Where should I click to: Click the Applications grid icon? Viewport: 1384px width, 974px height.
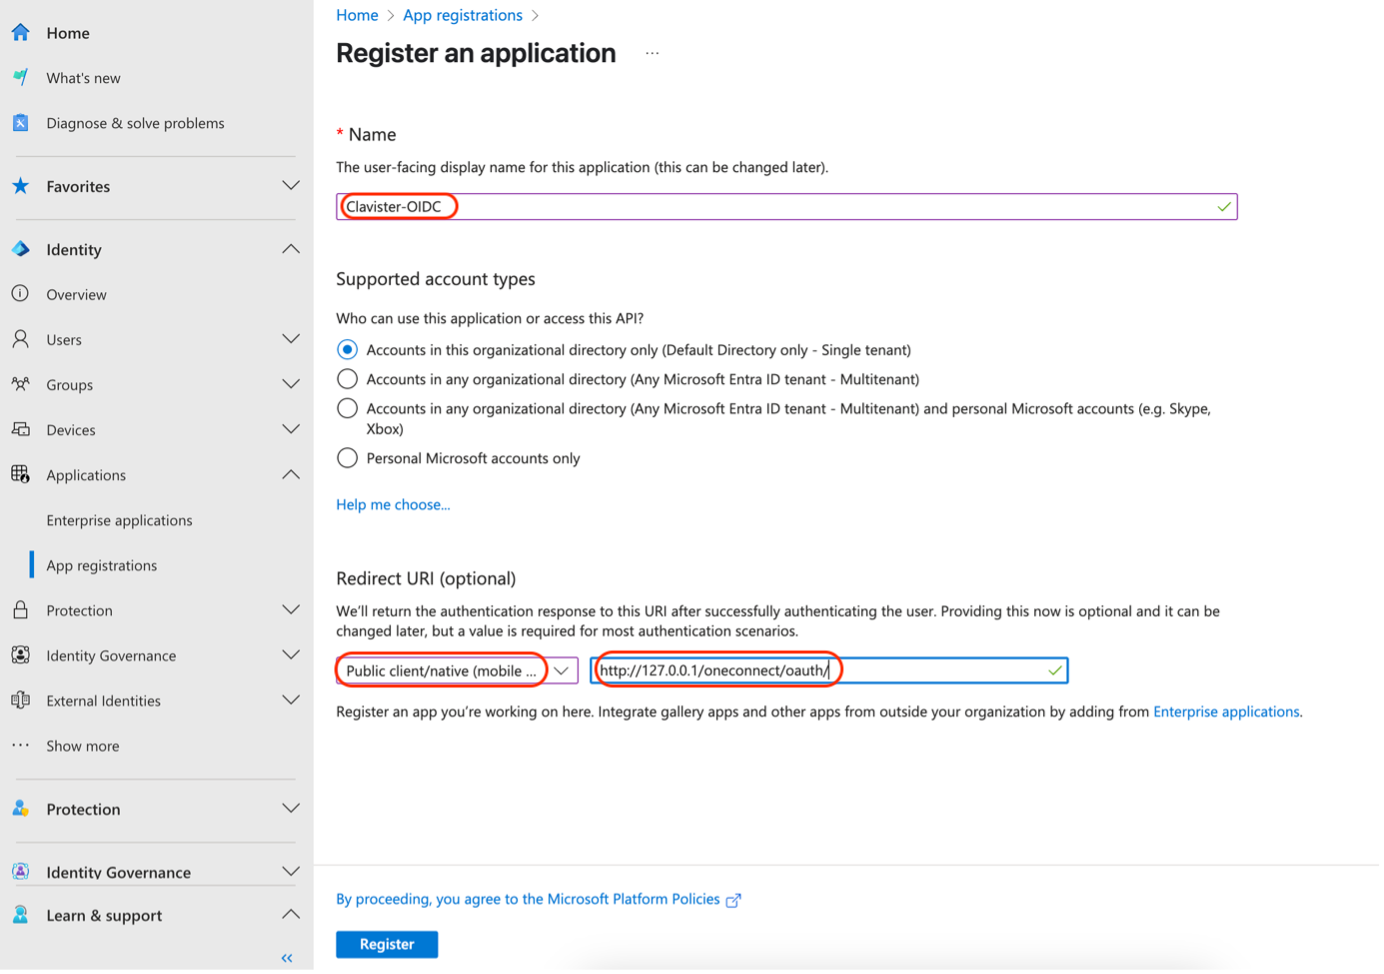tap(20, 474)
